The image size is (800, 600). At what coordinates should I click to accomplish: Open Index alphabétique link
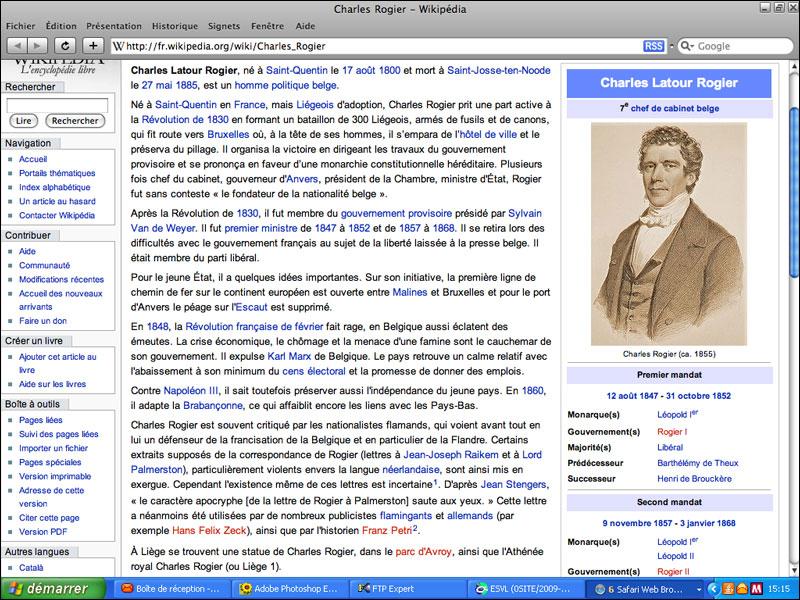point(55,187)
